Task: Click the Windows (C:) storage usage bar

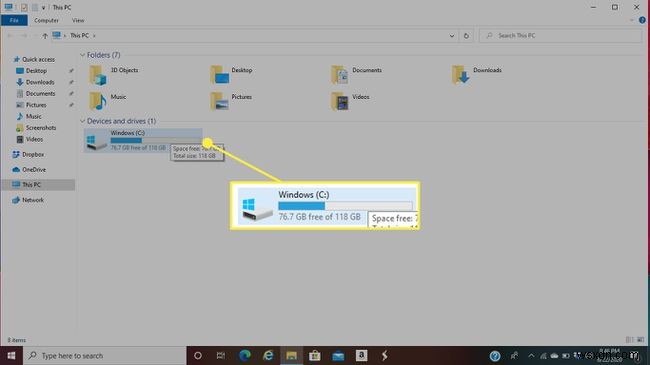Action: pos(155,140)
